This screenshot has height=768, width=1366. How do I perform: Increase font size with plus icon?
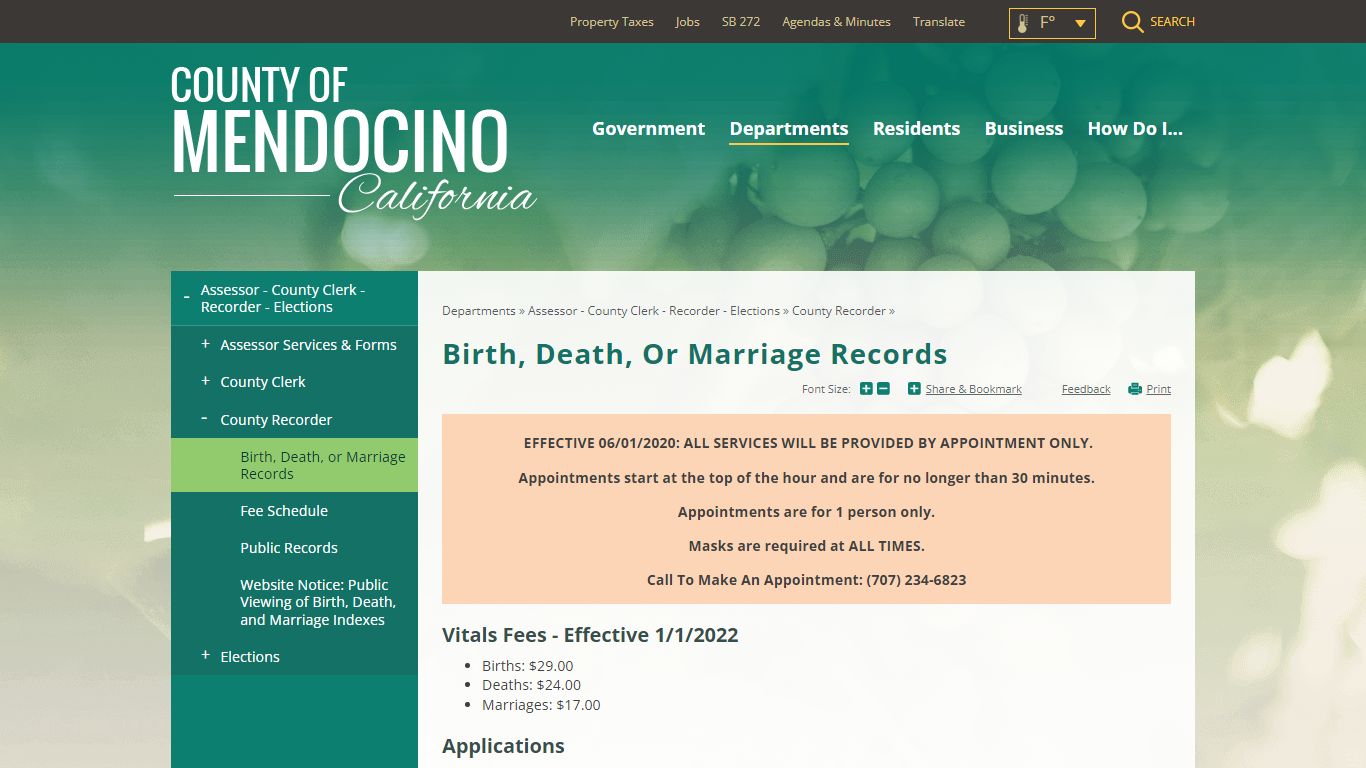866,389
